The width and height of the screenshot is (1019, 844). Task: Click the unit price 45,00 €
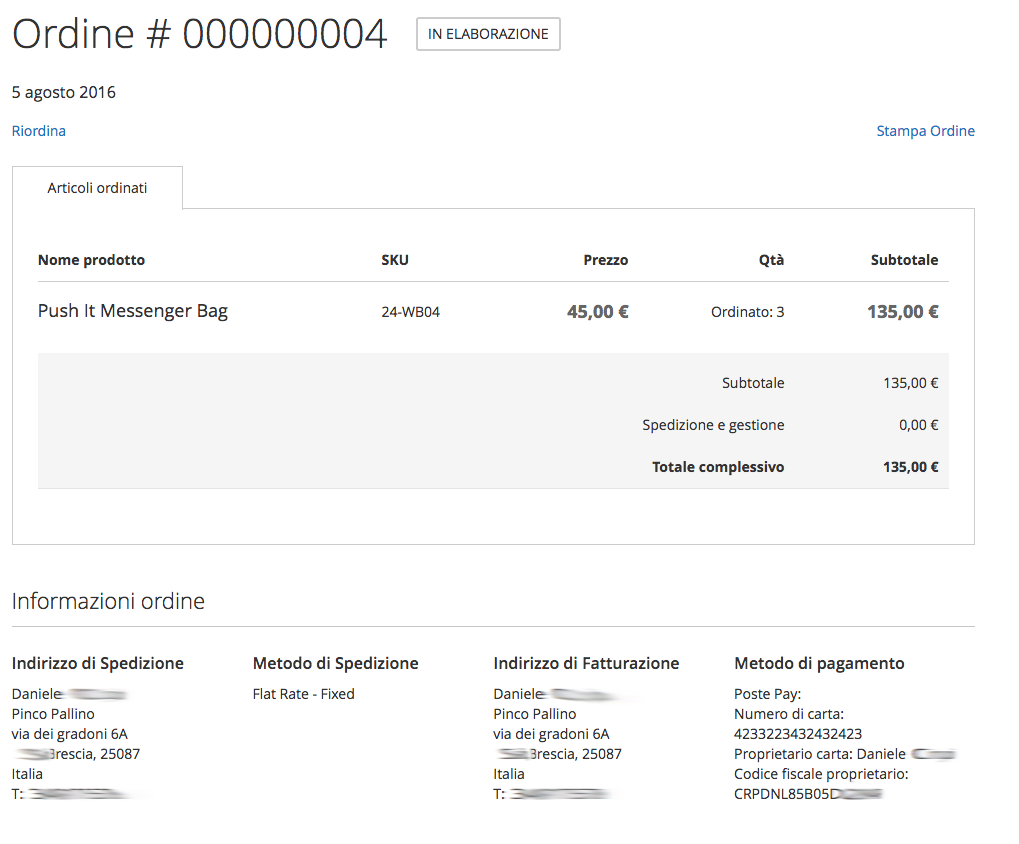coord(598,312)
